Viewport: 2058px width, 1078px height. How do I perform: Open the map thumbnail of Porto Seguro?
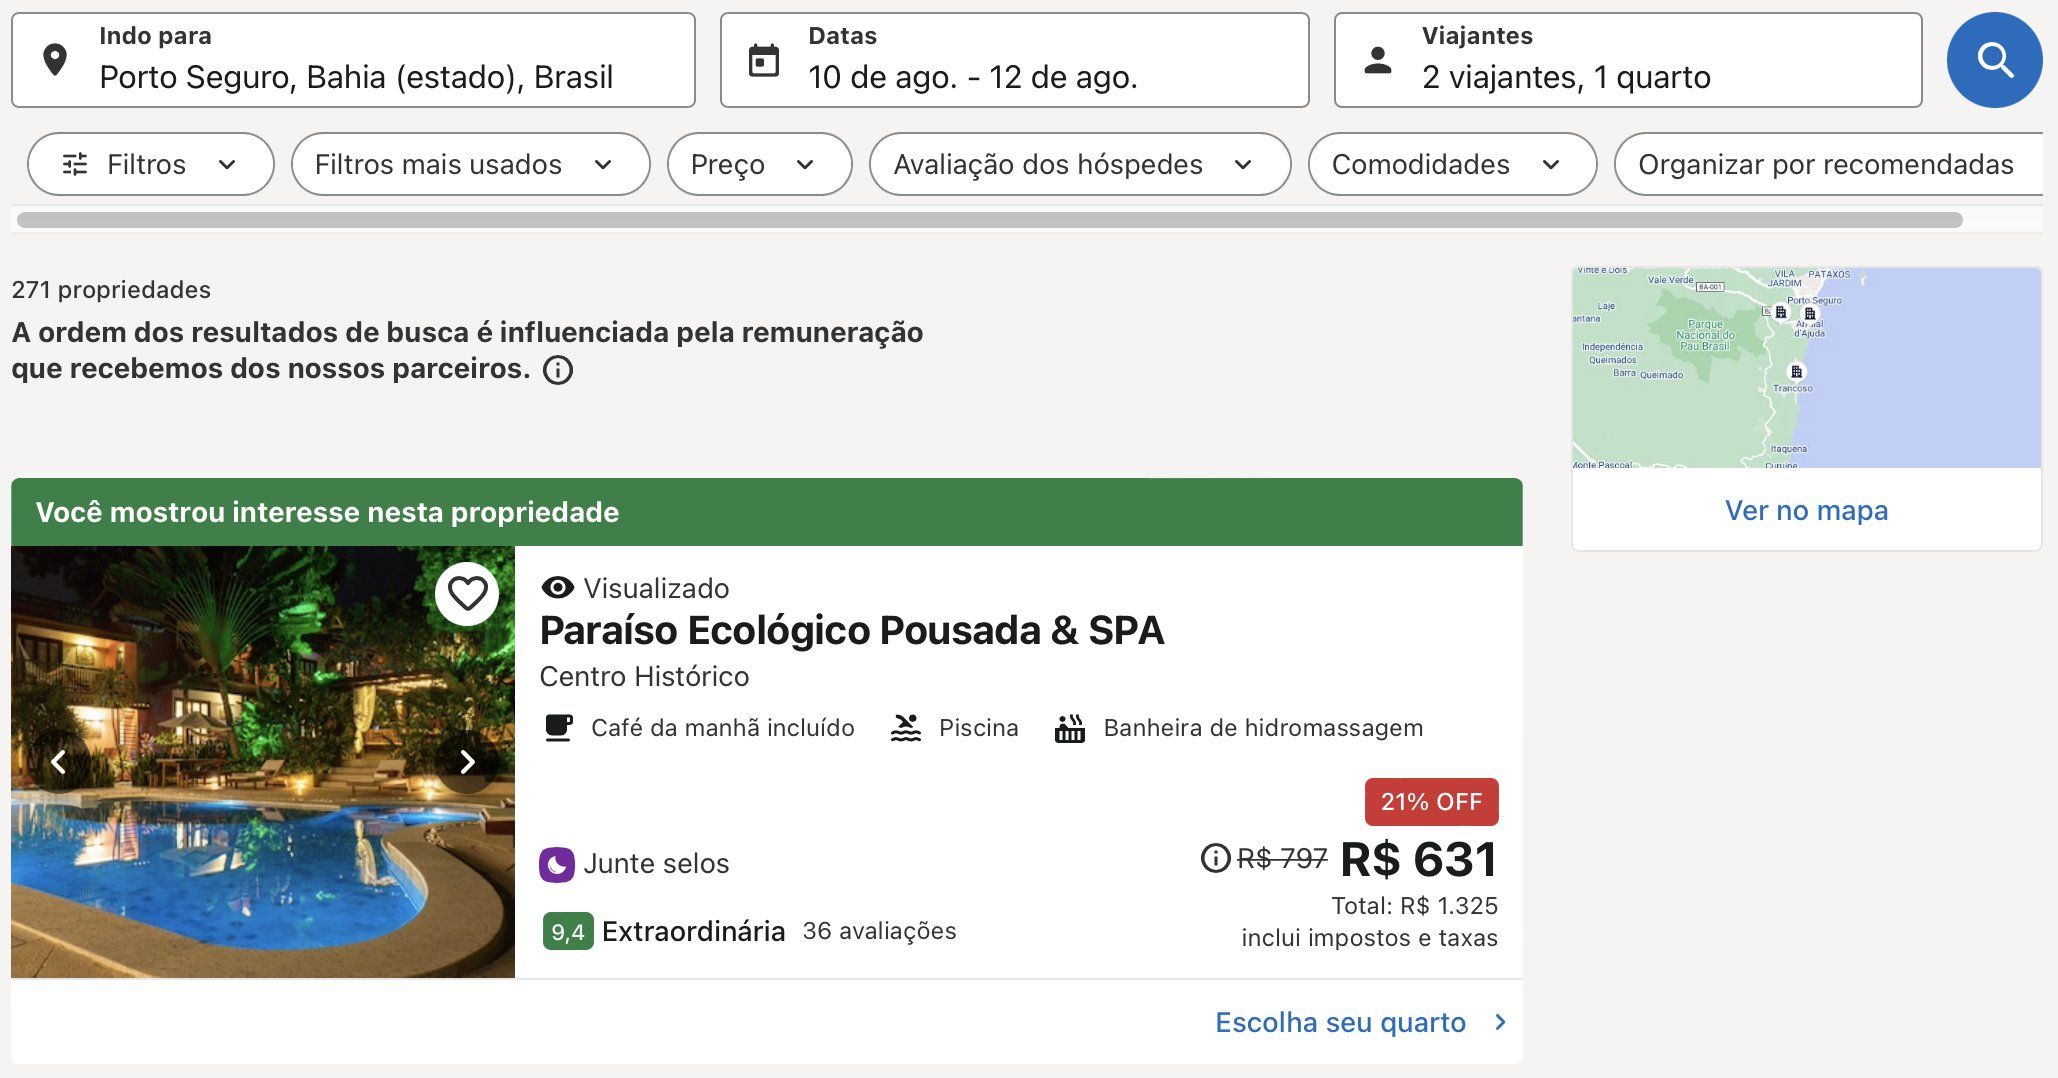pos(1806,368)
